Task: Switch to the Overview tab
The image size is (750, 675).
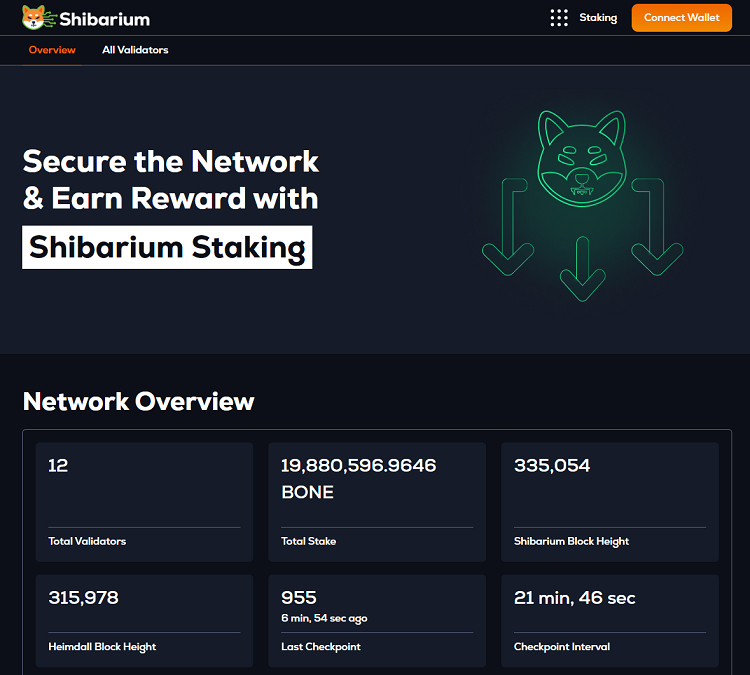Action: pos(52,50)
